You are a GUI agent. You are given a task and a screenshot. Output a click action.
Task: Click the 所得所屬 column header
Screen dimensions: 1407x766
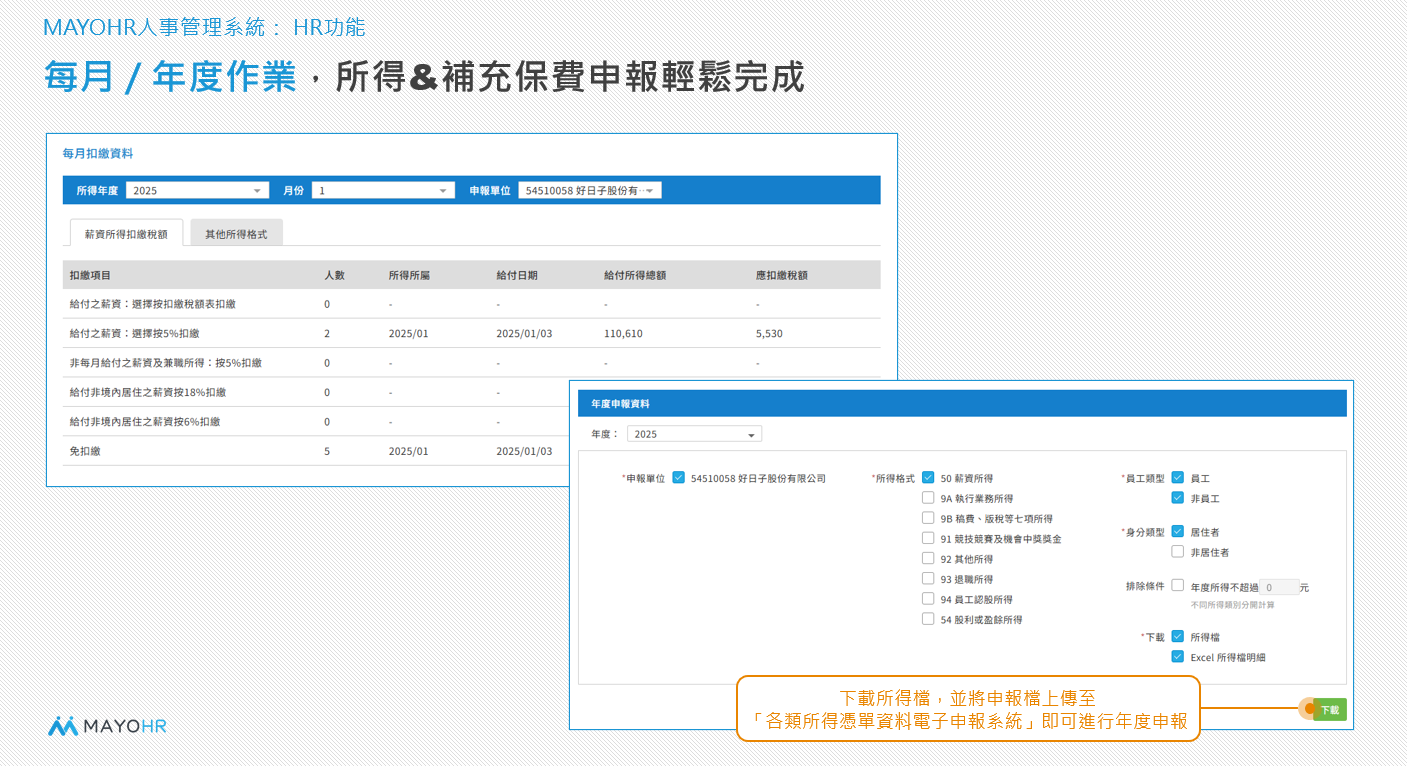pos(408,275)
